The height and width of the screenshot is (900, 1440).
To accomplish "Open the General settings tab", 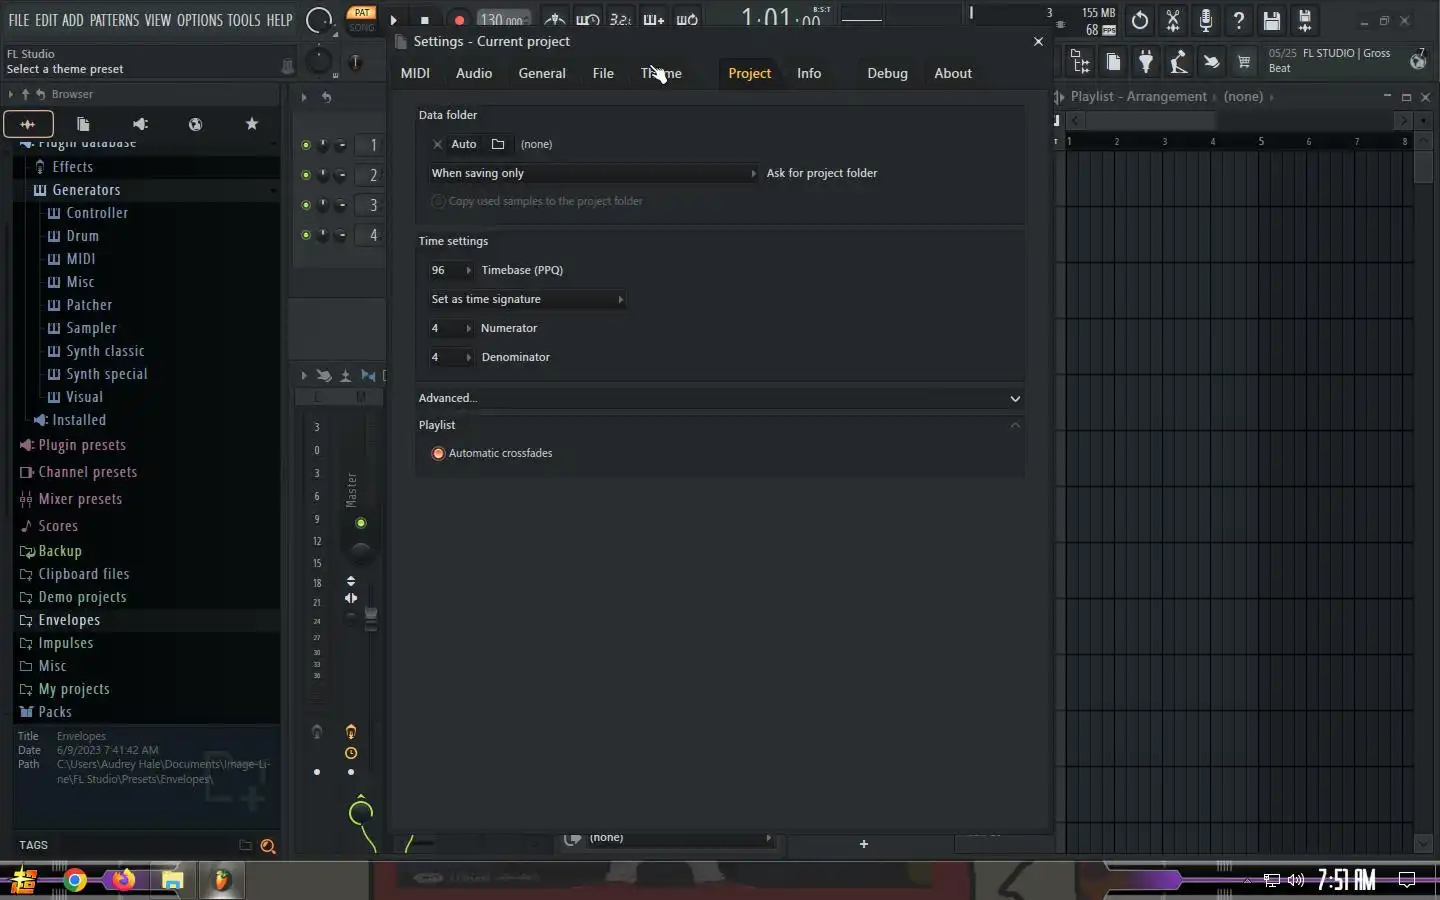I will pos(542,73).
